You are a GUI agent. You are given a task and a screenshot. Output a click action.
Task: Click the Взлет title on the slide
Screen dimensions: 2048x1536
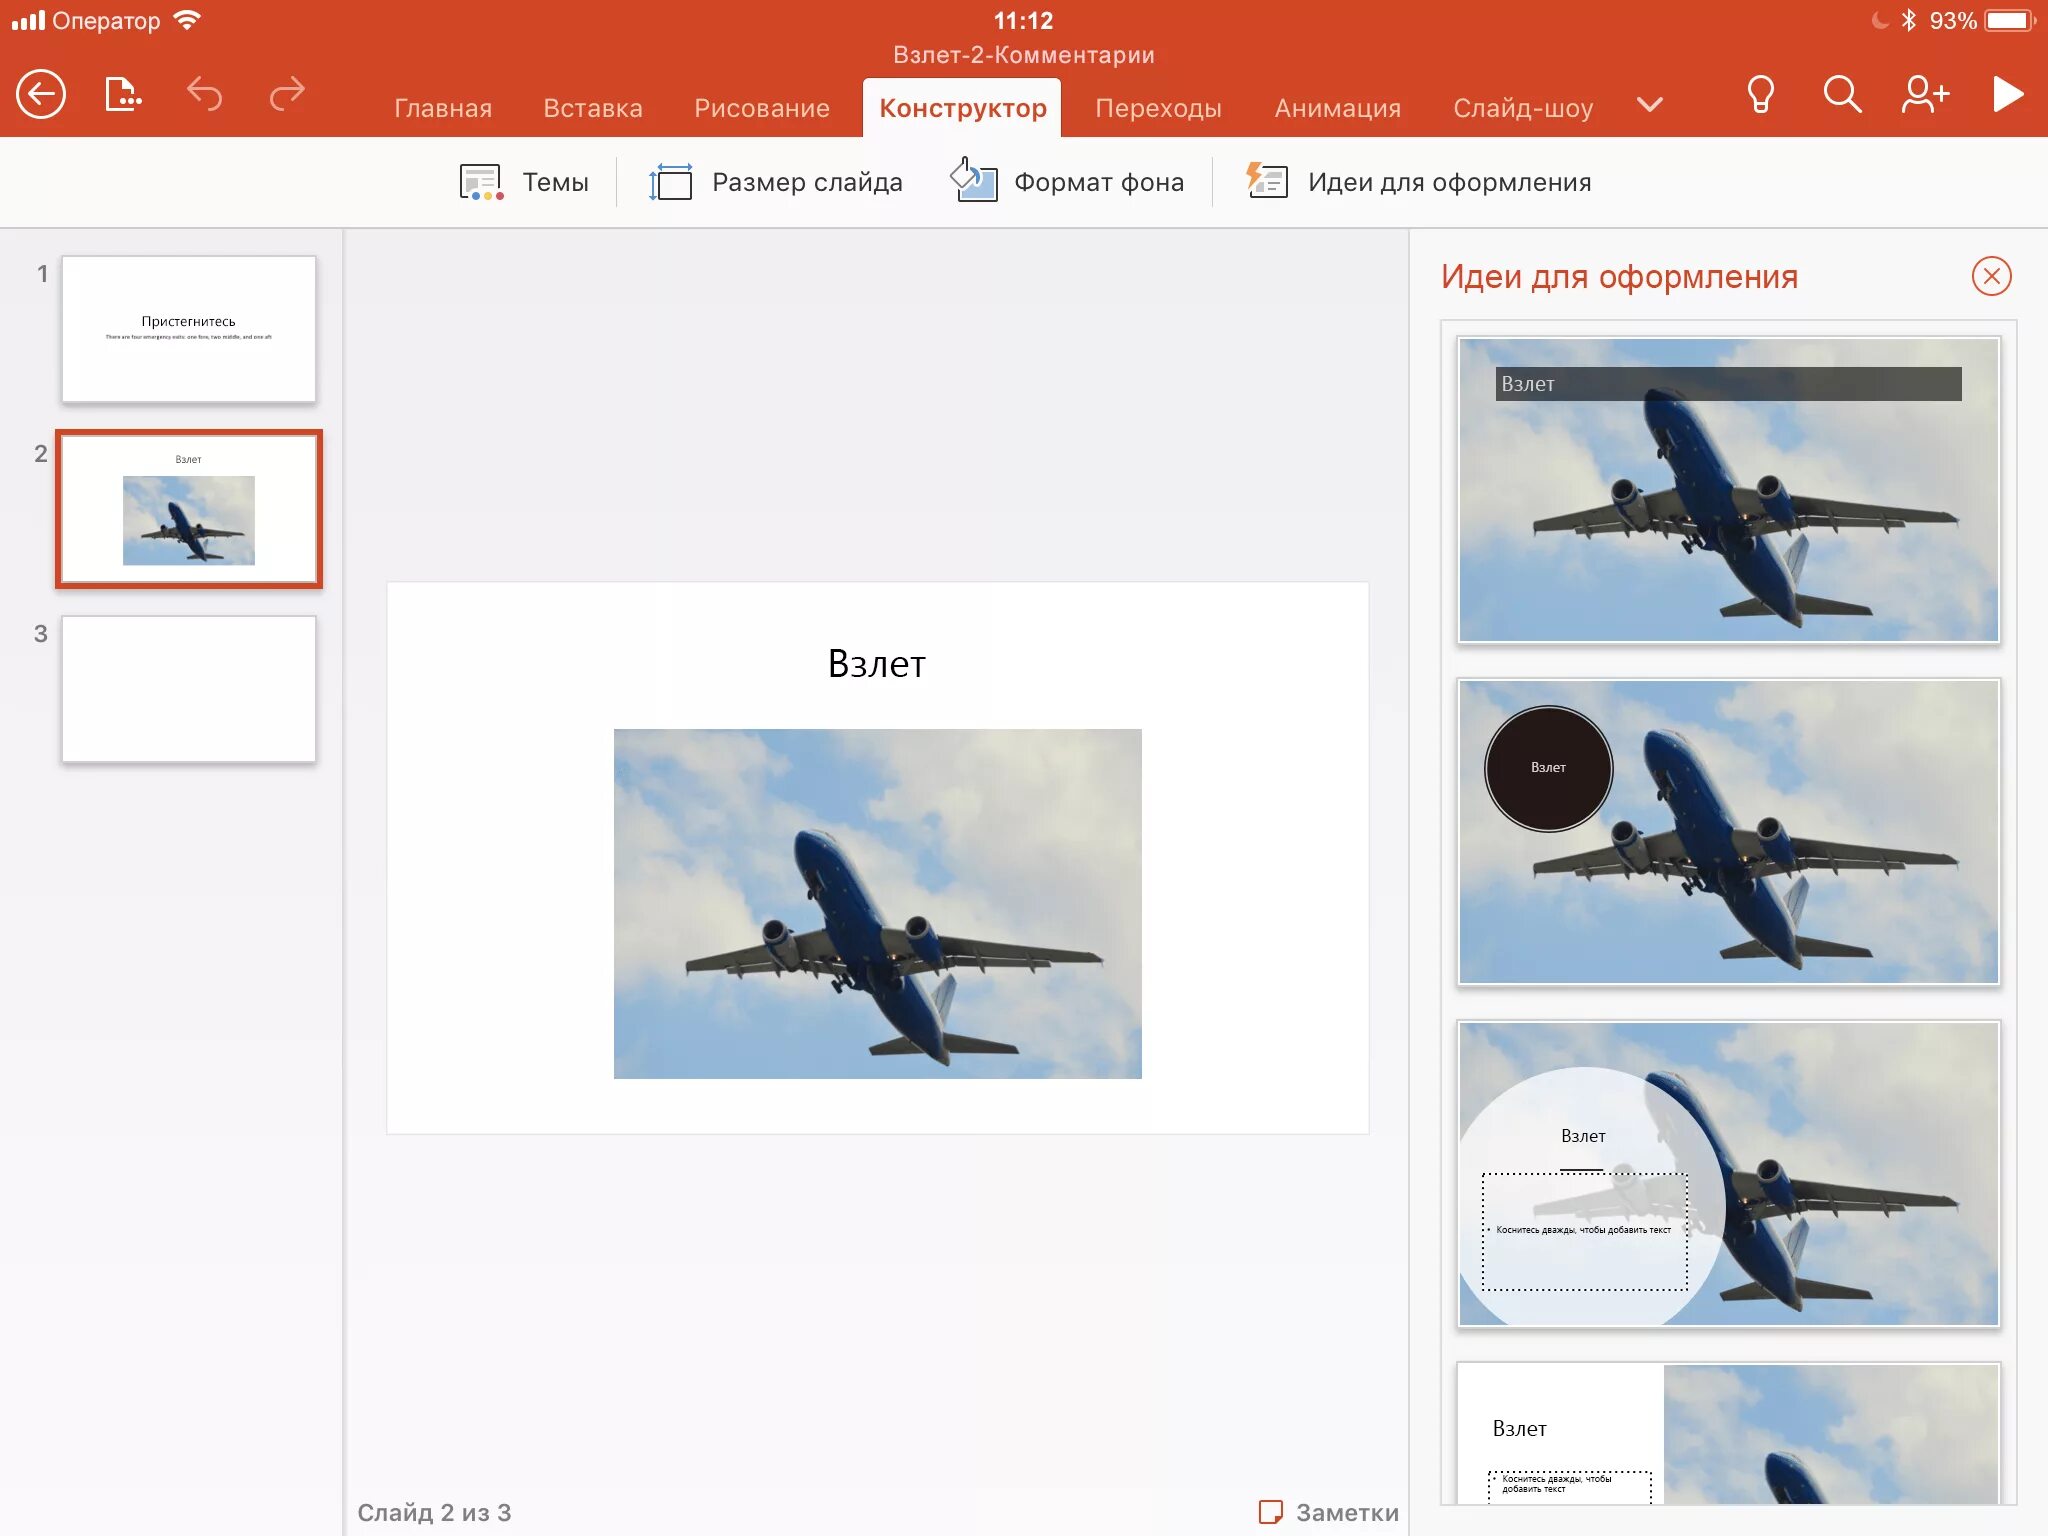[877, 664]
